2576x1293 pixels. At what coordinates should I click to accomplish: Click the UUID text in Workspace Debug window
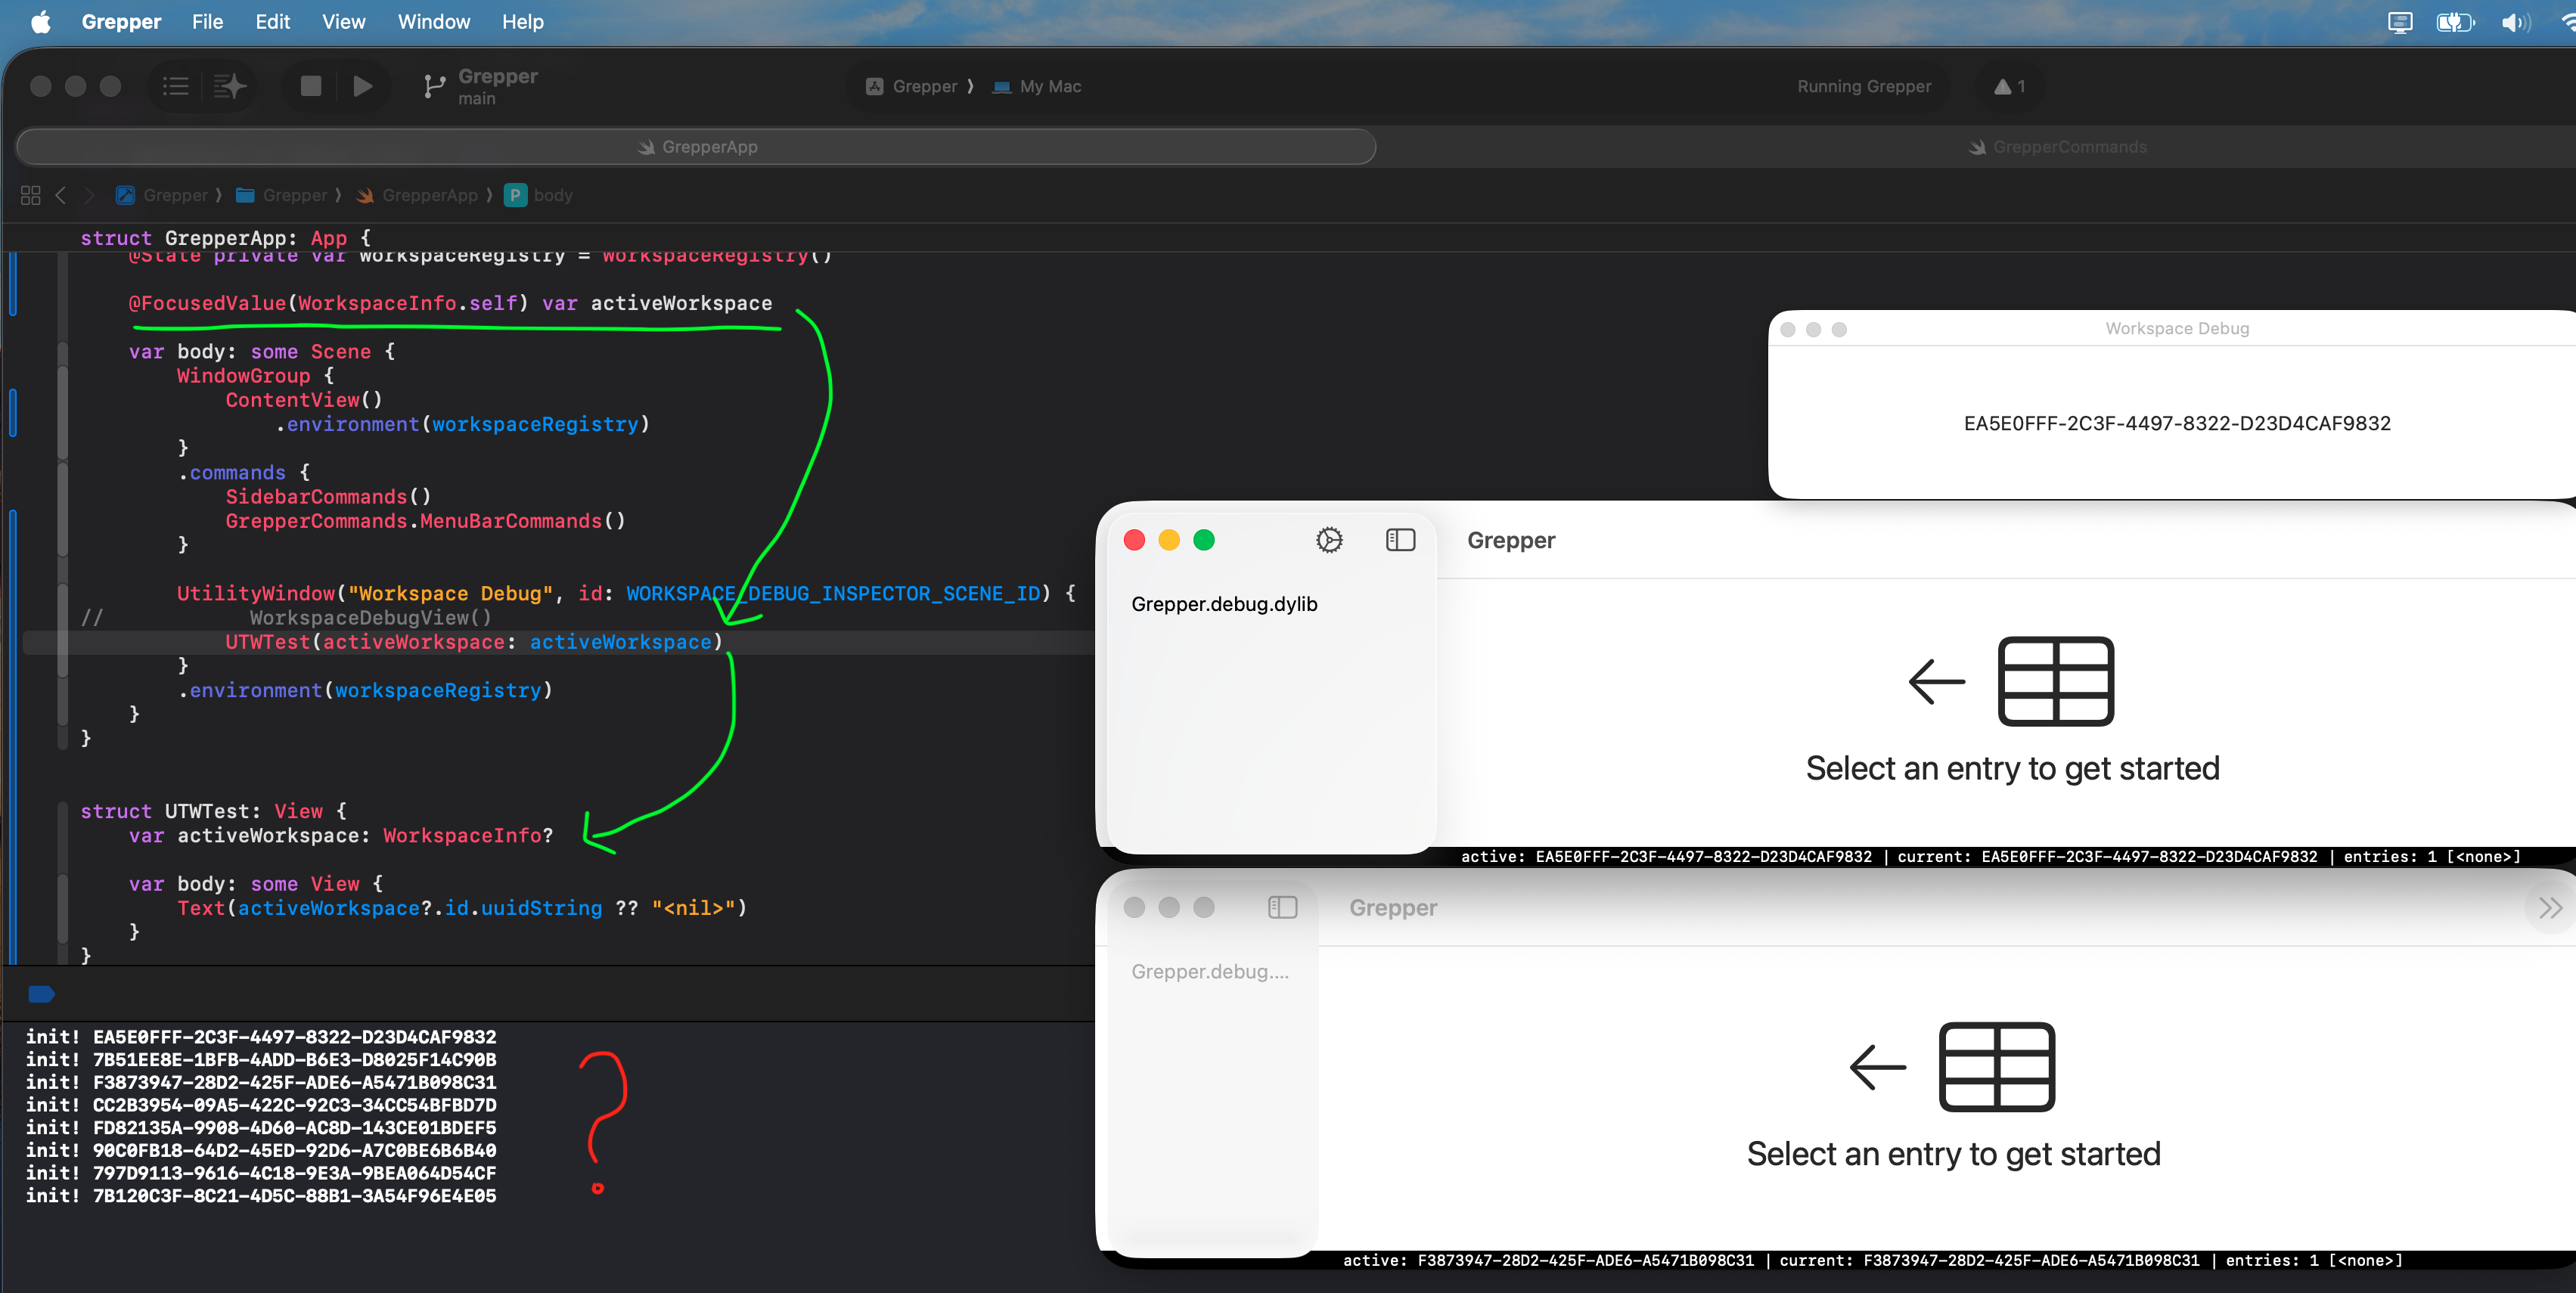pyautogui.click(x=2177, y=423)
